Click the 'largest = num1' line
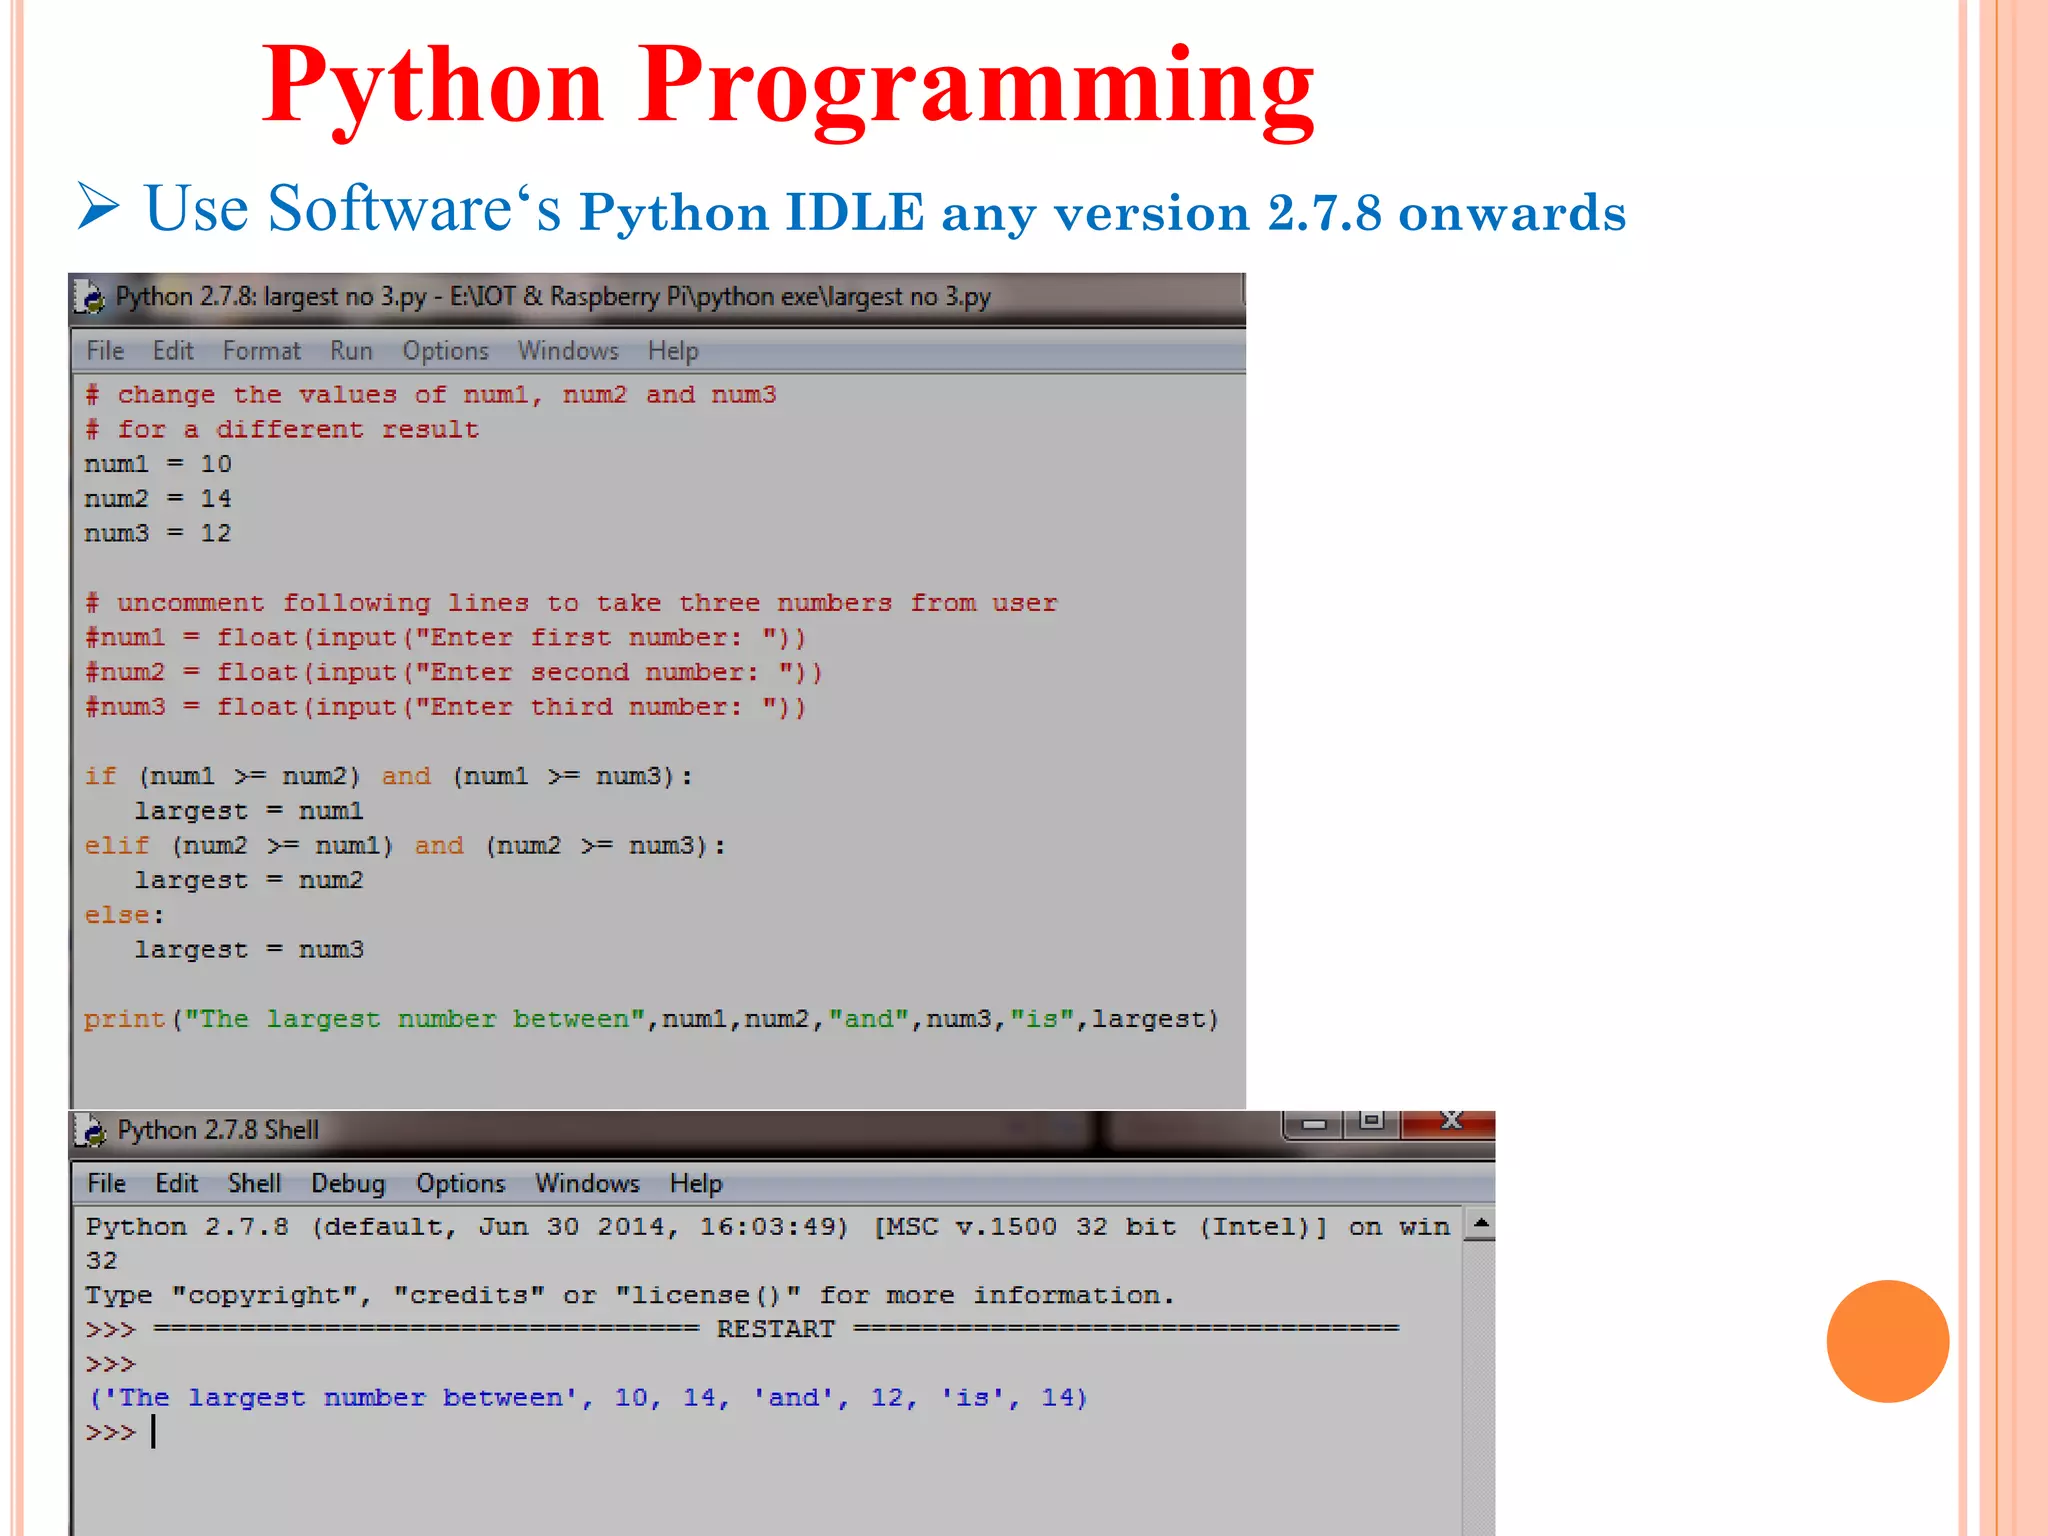Image resolution: width=2048 pixels, height=1536 pixels. point(249,811)
